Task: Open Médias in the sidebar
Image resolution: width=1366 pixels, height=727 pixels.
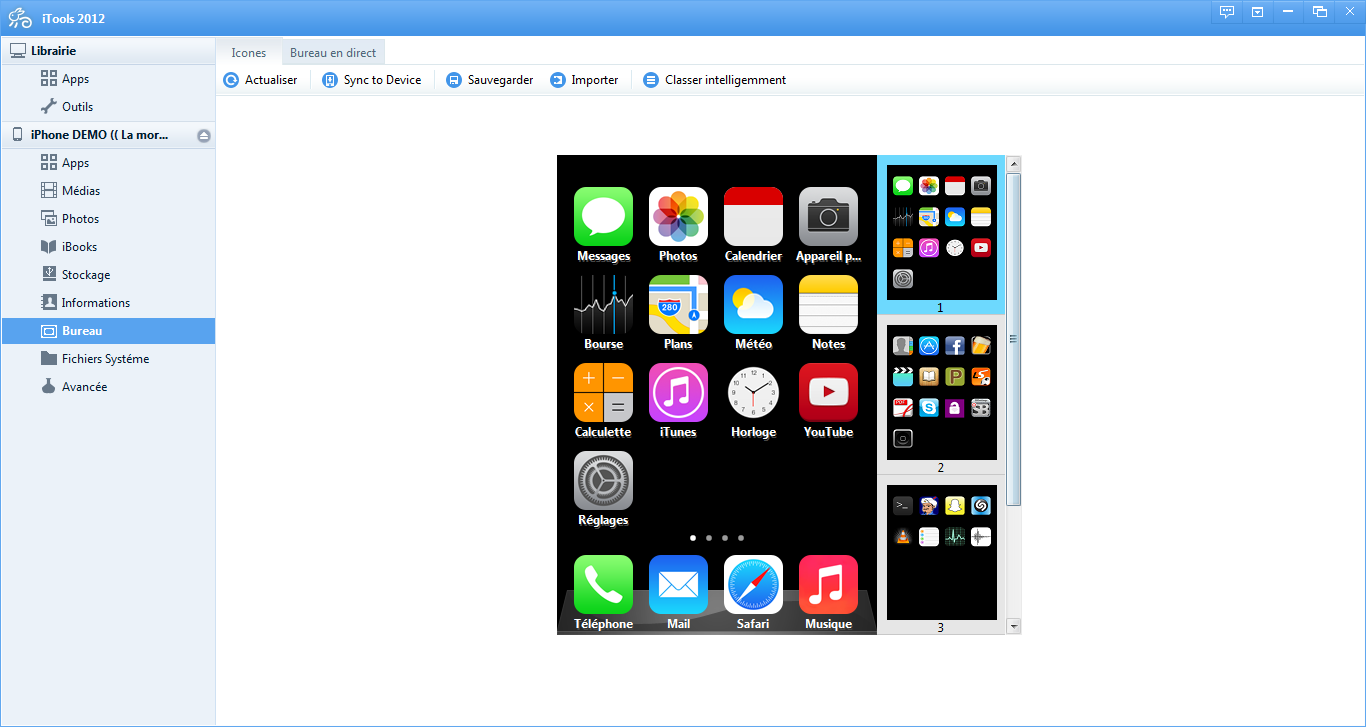Action: pyautogui.click(x=108, y=191)
